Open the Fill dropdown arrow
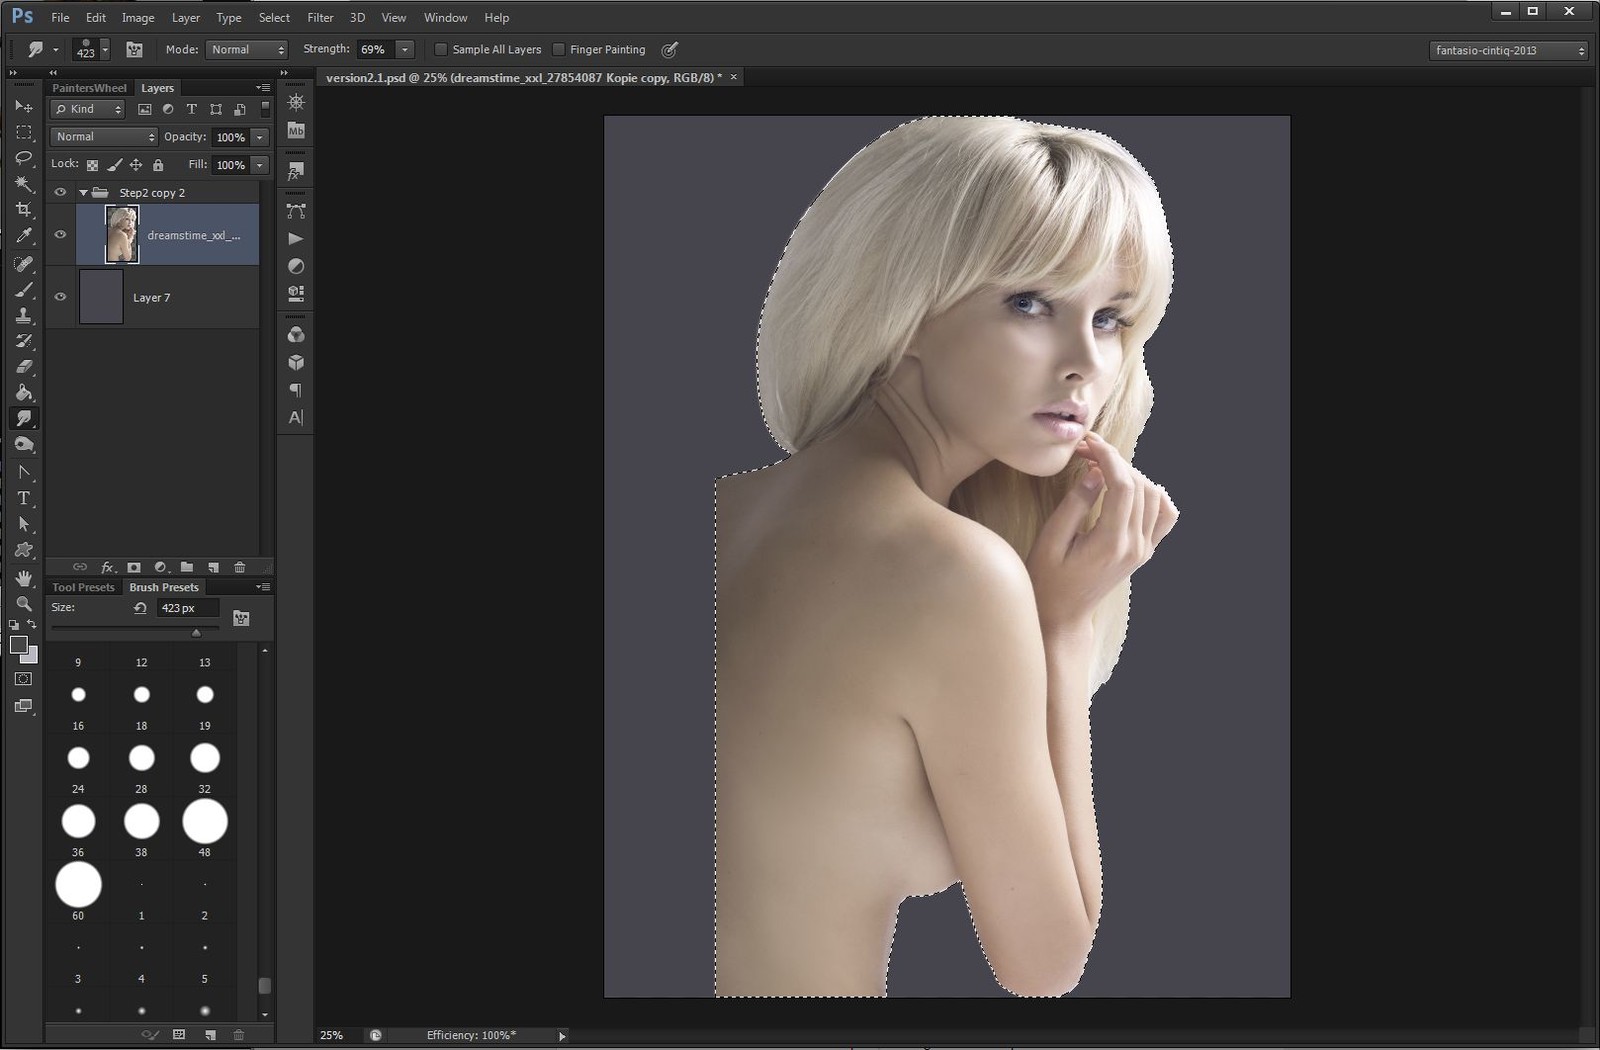Image resolution: width=1600 pixels, height=1050 pixels. click(x=260, y=165)
